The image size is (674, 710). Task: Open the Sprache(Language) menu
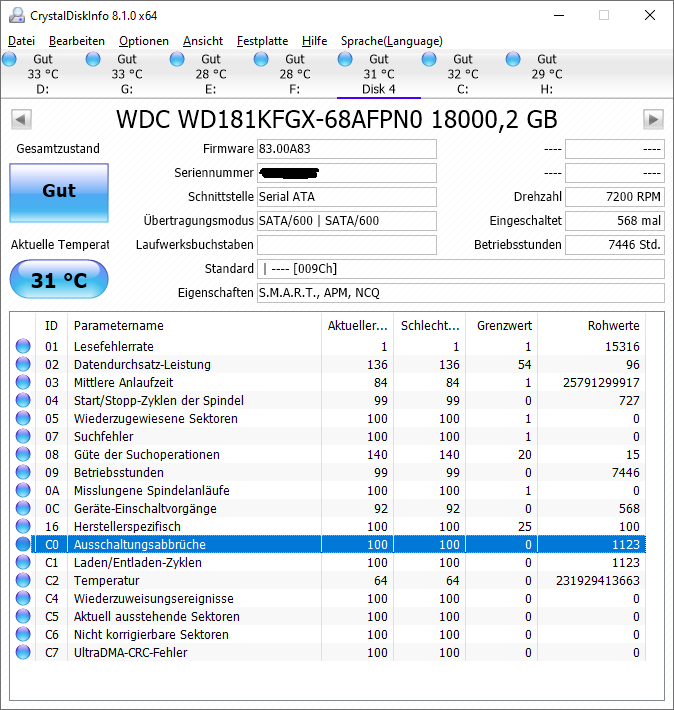pyautogui.click(x=391, y=41)
